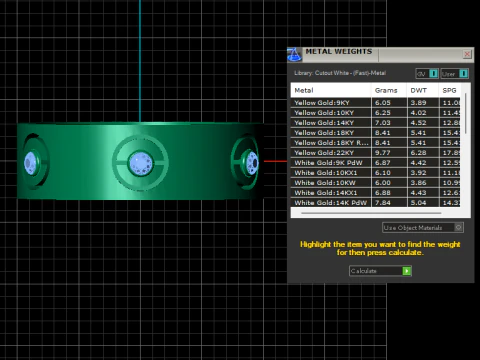Close the Metal Weights panel
This screenshot has width=480, height=360.
click(467, 54)
